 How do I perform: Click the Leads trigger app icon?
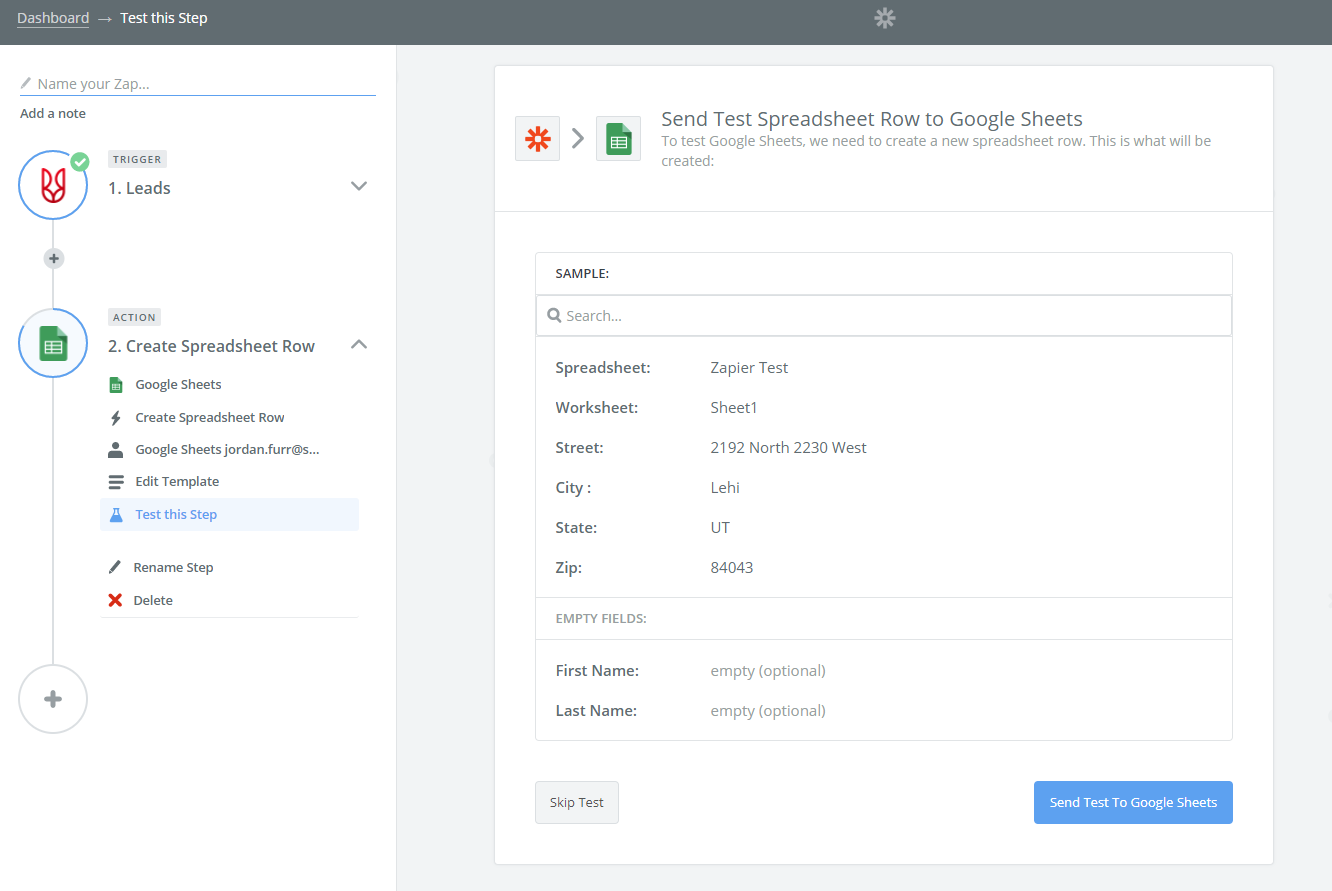53,185
